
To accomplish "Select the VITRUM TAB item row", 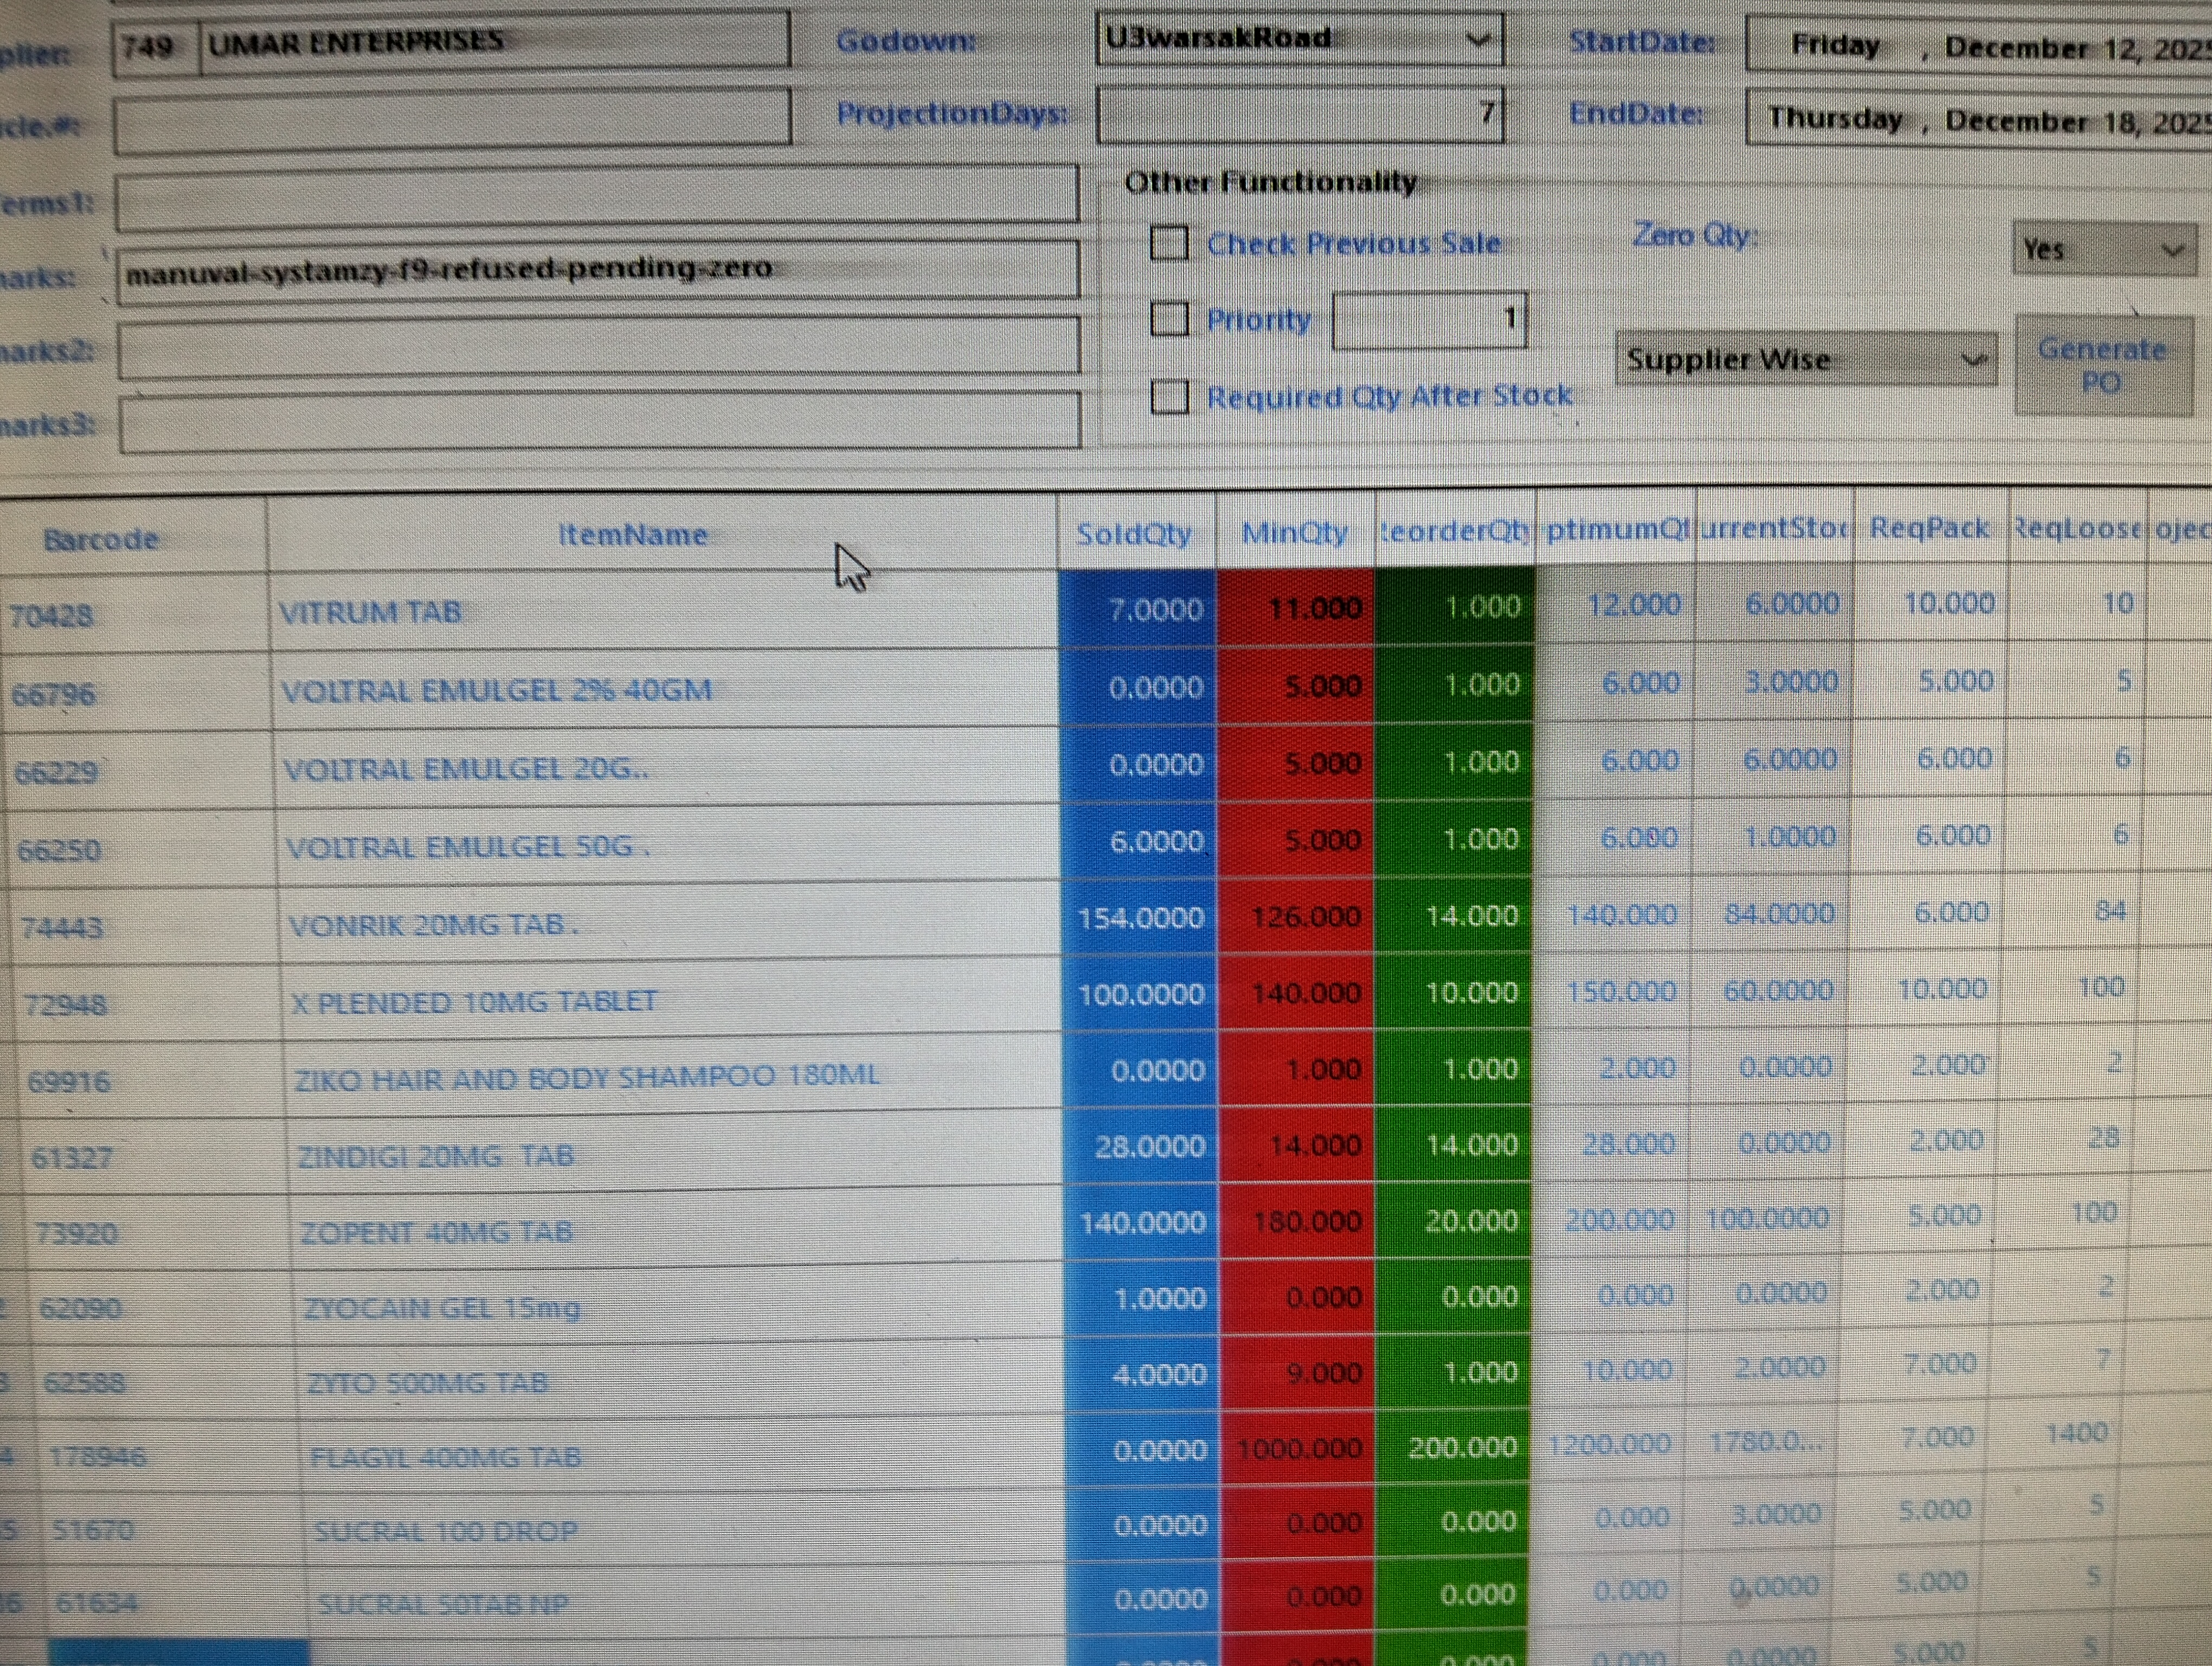I will [x=370, y=612].
